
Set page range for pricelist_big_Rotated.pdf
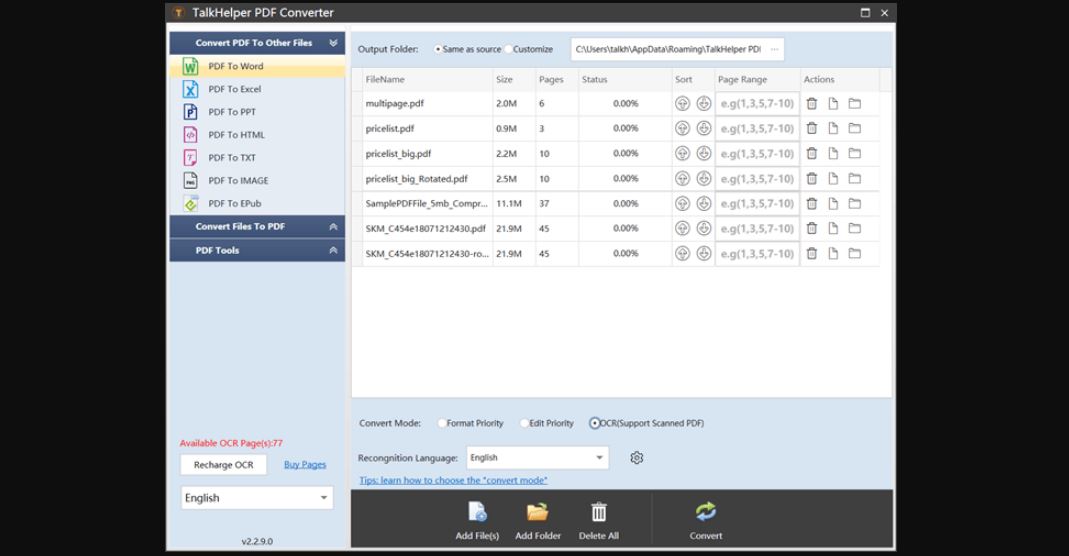pyautogui.click(x=757, y=179)
